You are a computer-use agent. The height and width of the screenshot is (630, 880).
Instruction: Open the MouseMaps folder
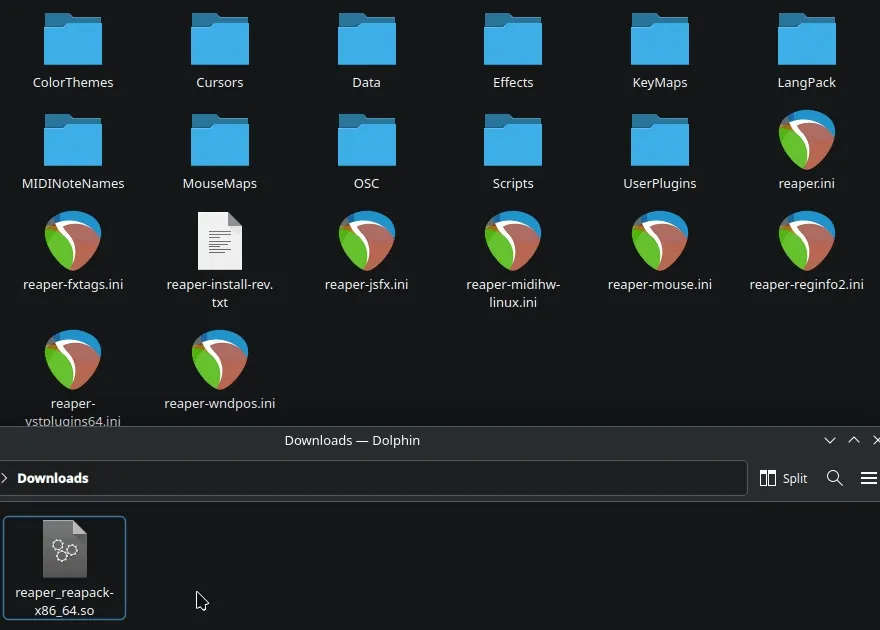pyautogui.click(x=219, y=140)
